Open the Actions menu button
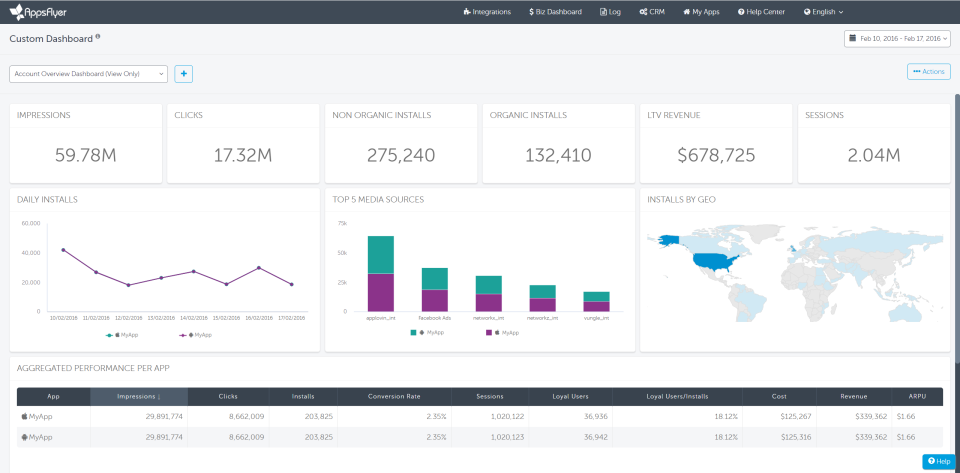The image size is (960, 473). tap(928, 72)
